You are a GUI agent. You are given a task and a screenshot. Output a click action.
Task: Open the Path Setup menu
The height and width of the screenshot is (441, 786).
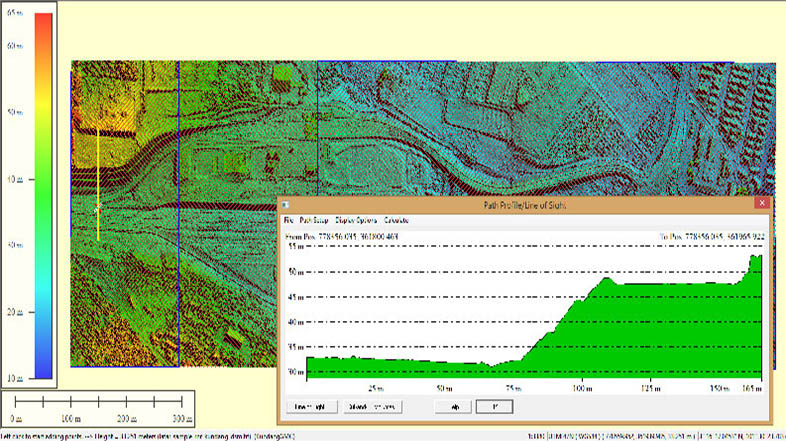click(313, 219)
